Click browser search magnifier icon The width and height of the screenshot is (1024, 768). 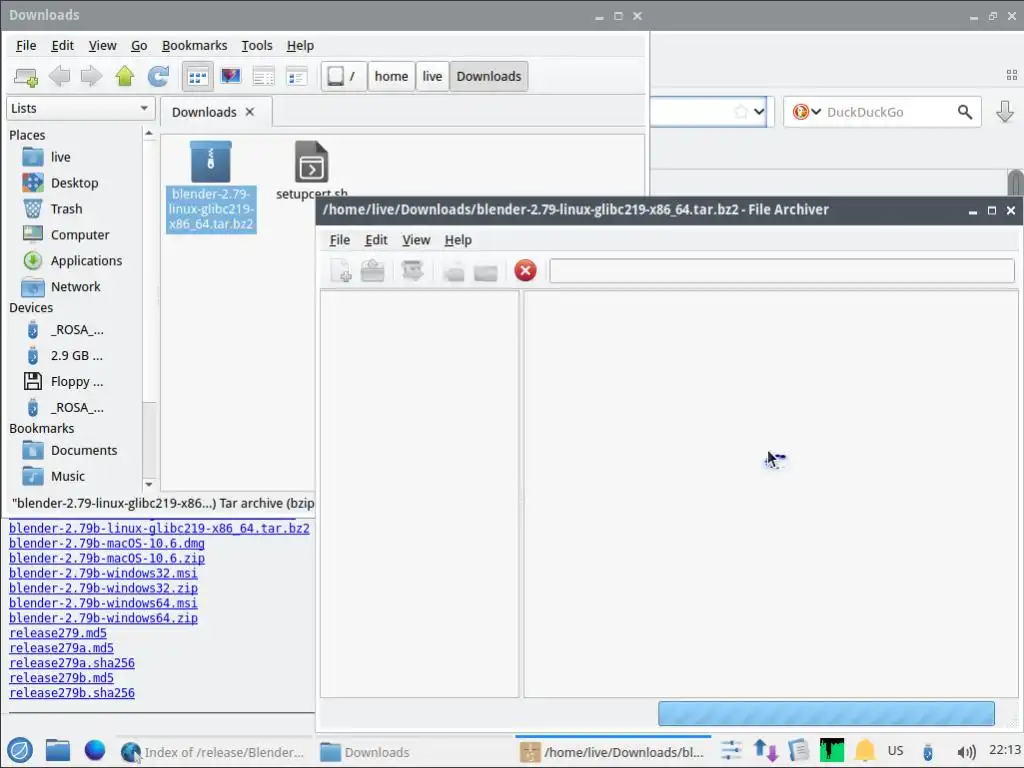pyautogui.click(x=965, y=112)
